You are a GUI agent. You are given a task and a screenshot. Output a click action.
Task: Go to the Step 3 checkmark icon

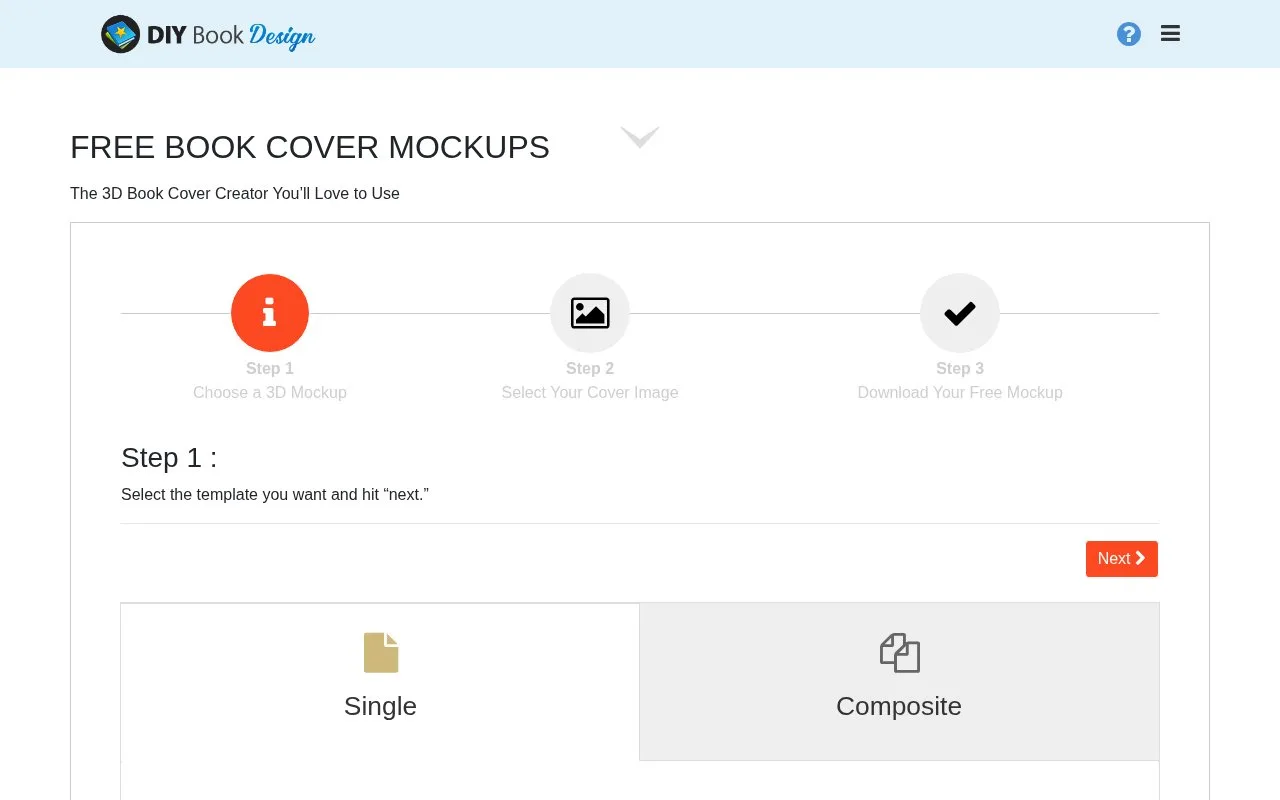(x=960, y=313)
